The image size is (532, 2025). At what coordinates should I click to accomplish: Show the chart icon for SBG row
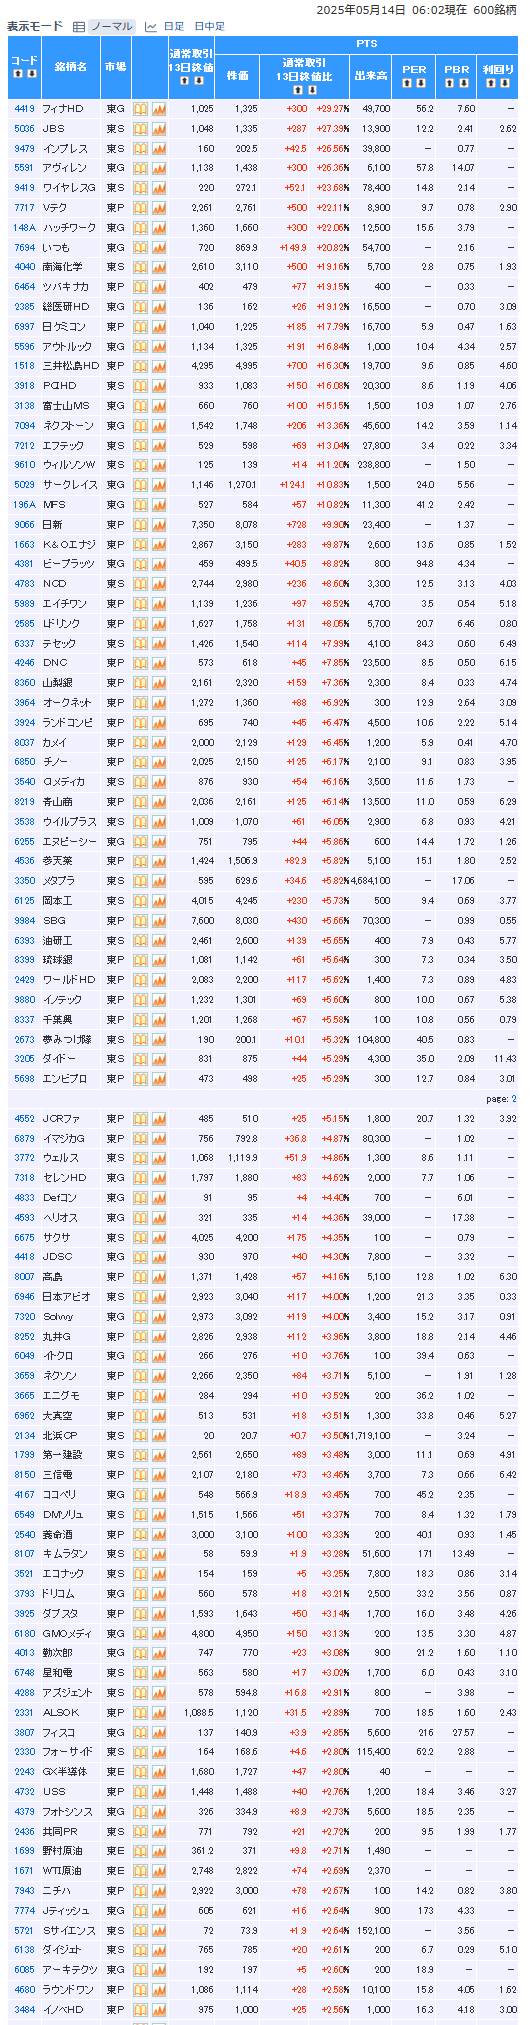tap(158, 920)
